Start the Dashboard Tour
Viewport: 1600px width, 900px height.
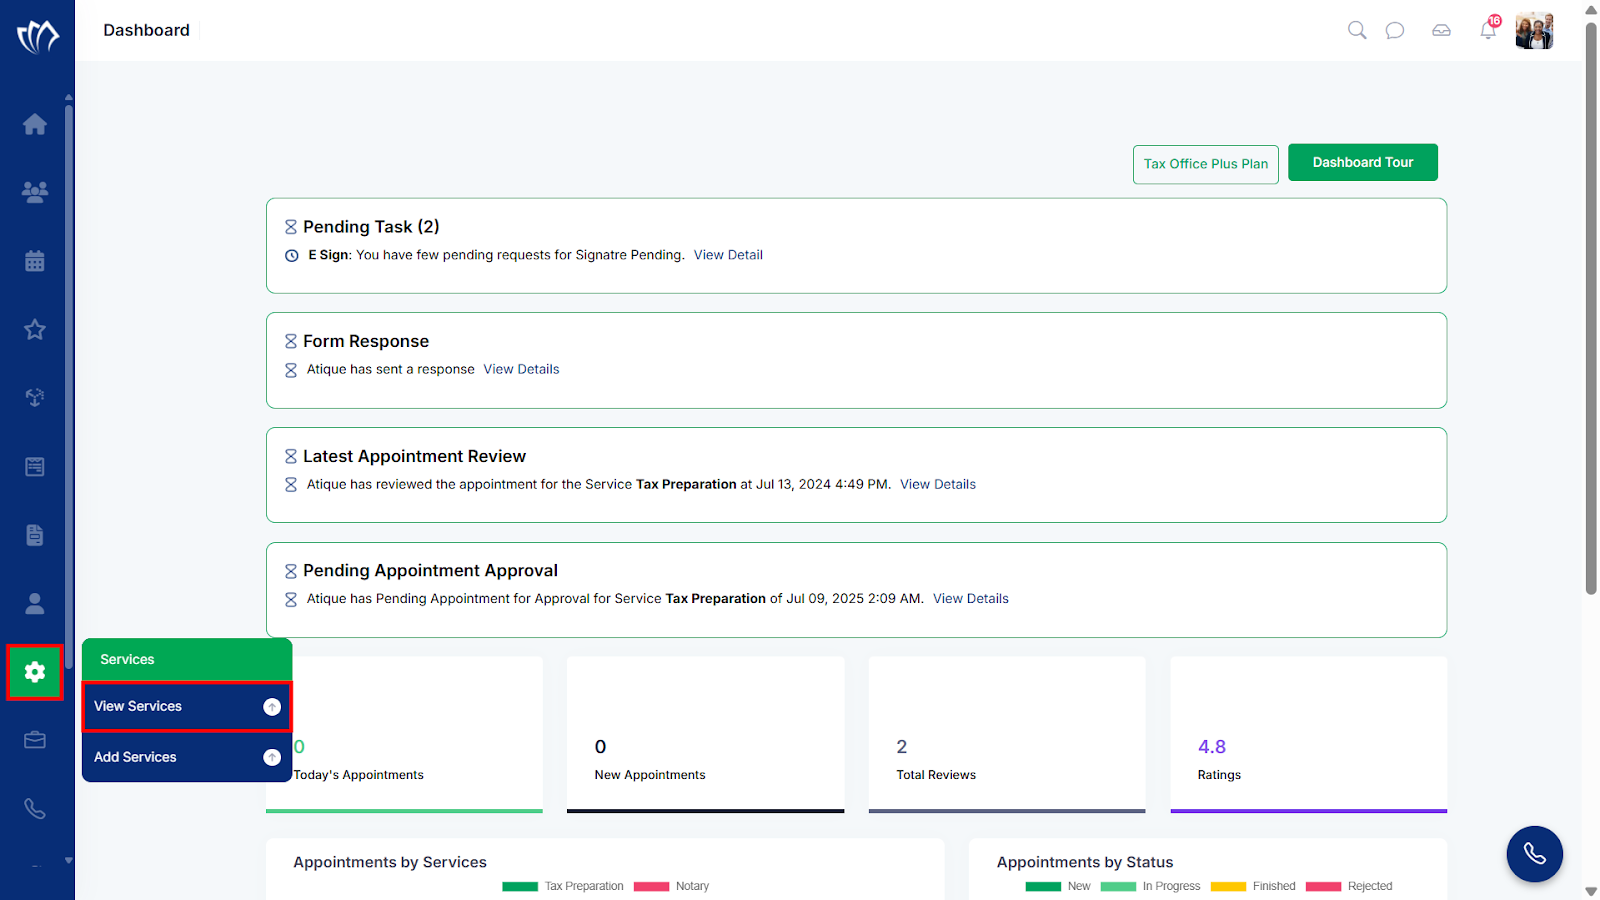click(1363, 163)
